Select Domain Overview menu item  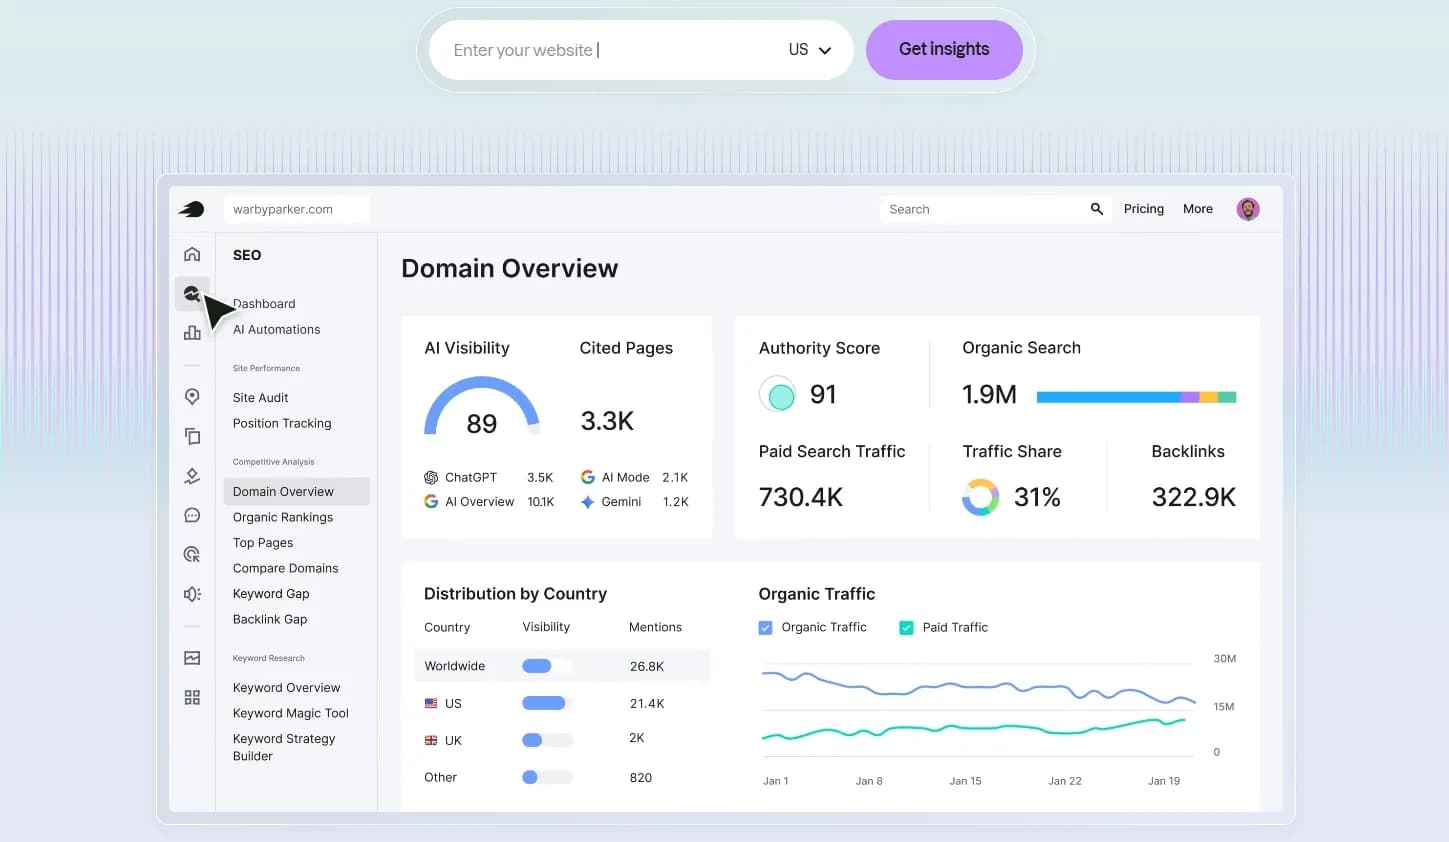click(x=296, y=491)
